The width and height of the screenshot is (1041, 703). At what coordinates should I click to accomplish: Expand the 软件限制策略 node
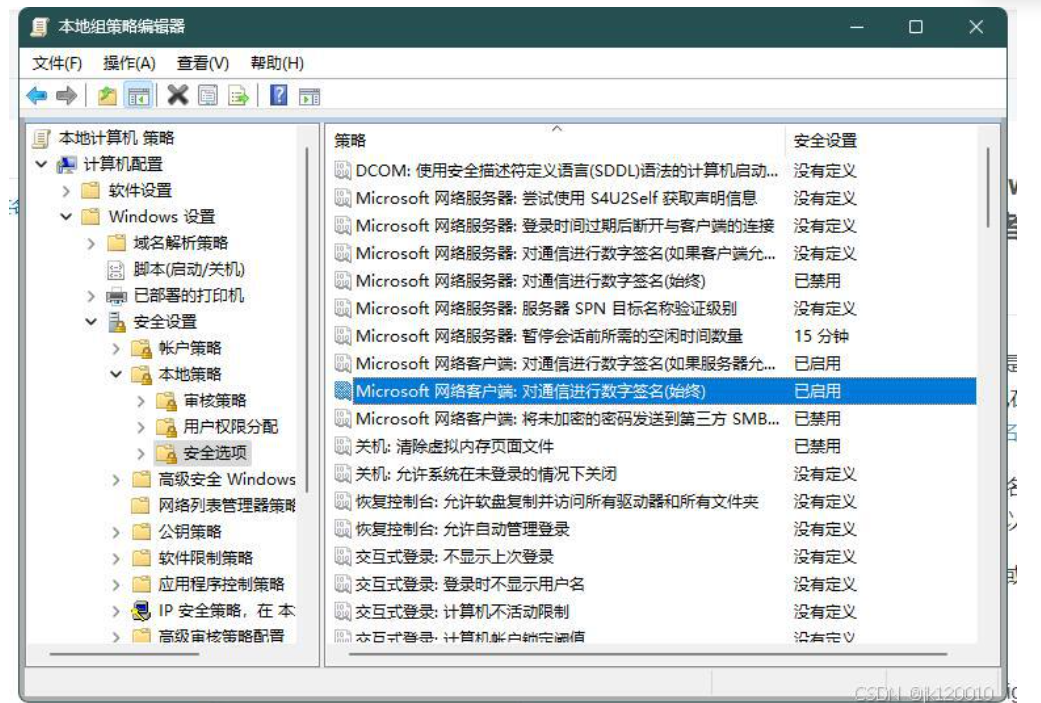coord(116,558)
